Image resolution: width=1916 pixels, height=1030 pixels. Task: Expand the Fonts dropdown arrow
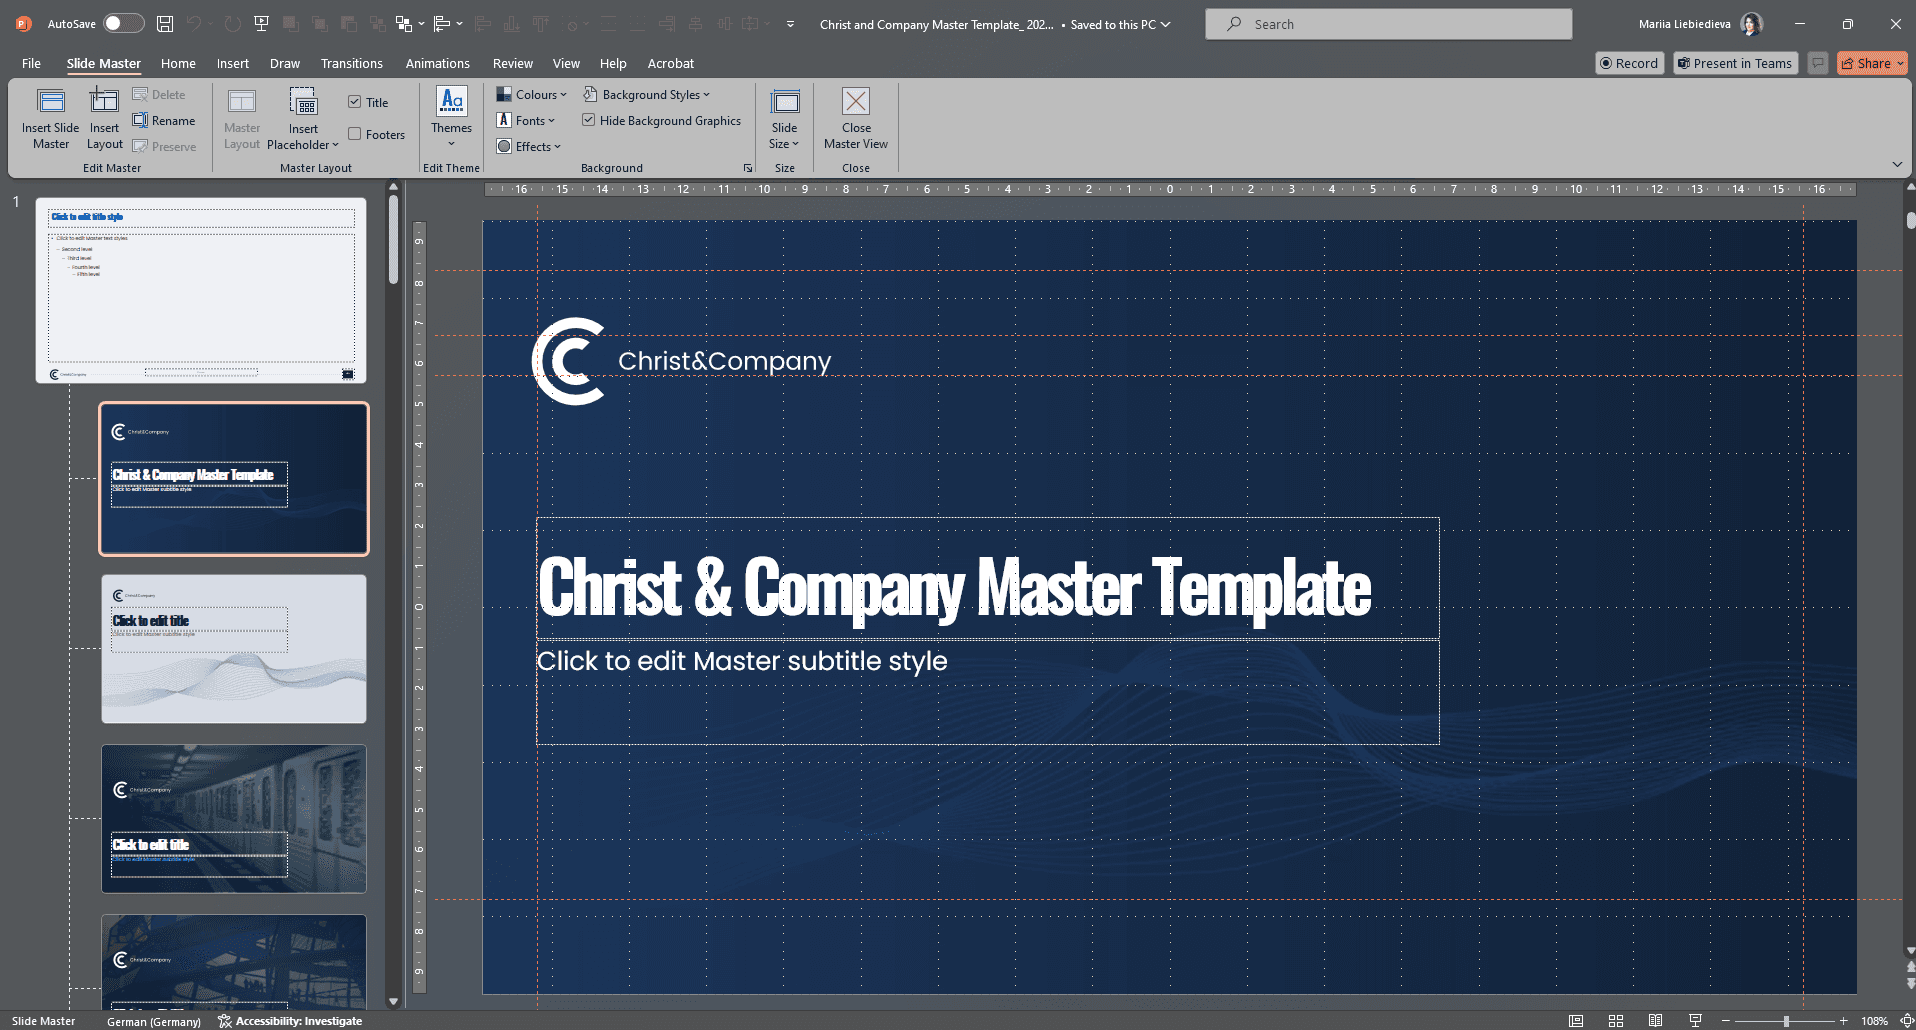point(551,121)
